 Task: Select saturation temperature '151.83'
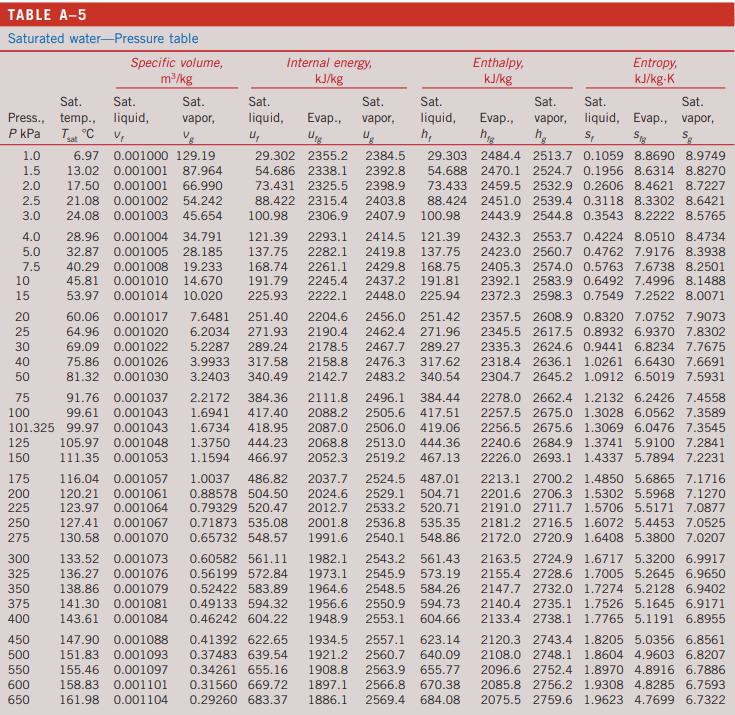(x=79, y=655)
